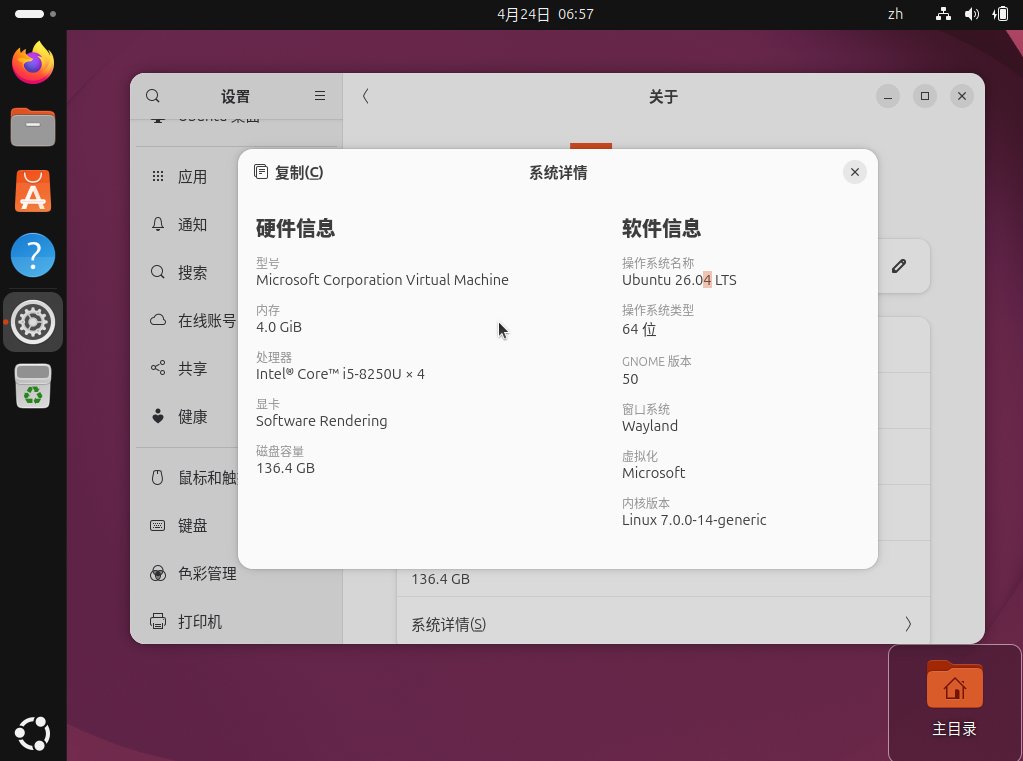Click the Microsoft virtualization value

coord(653,473)
